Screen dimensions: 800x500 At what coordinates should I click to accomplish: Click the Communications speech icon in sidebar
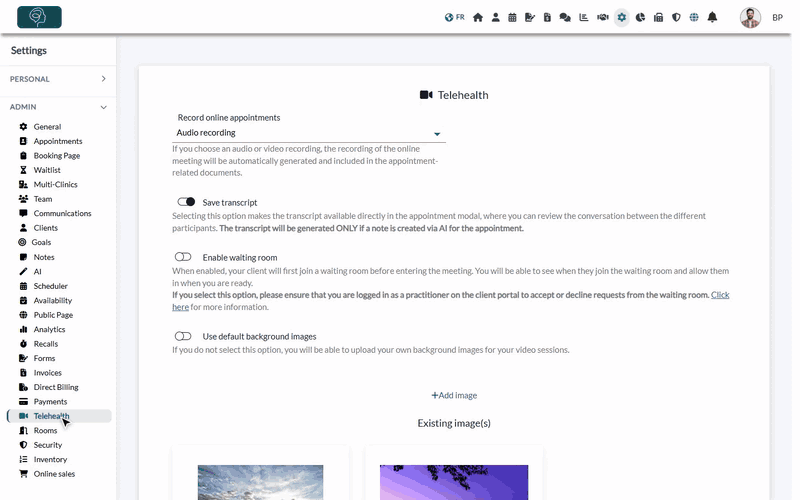point(23,213)
